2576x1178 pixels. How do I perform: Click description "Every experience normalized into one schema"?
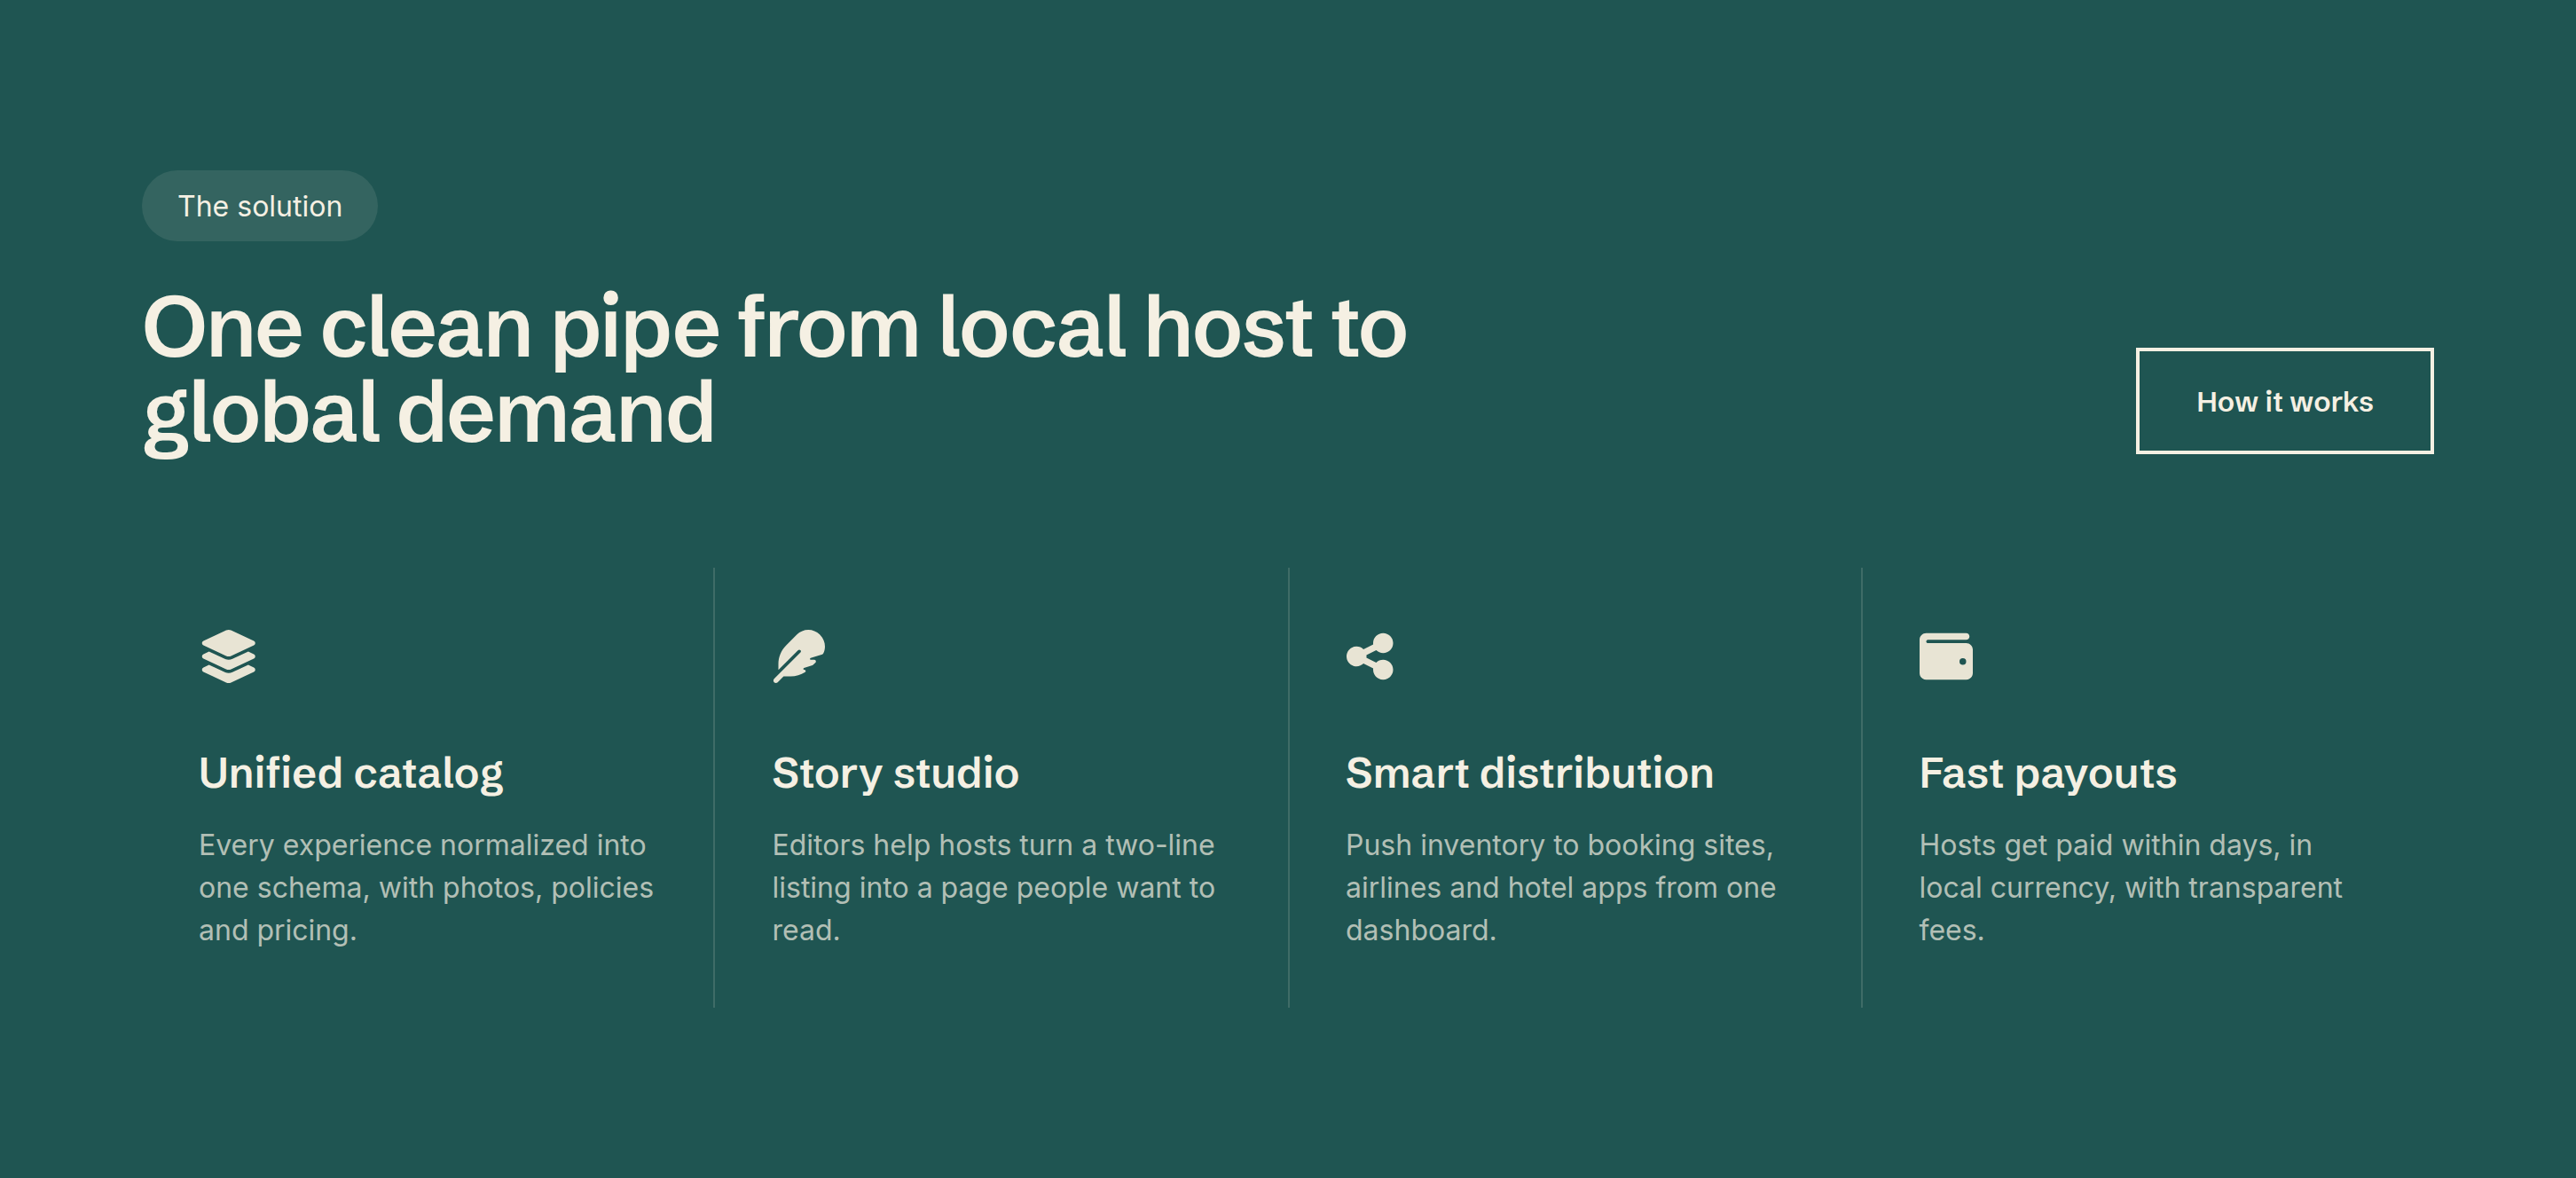click(x=426, y=887)
